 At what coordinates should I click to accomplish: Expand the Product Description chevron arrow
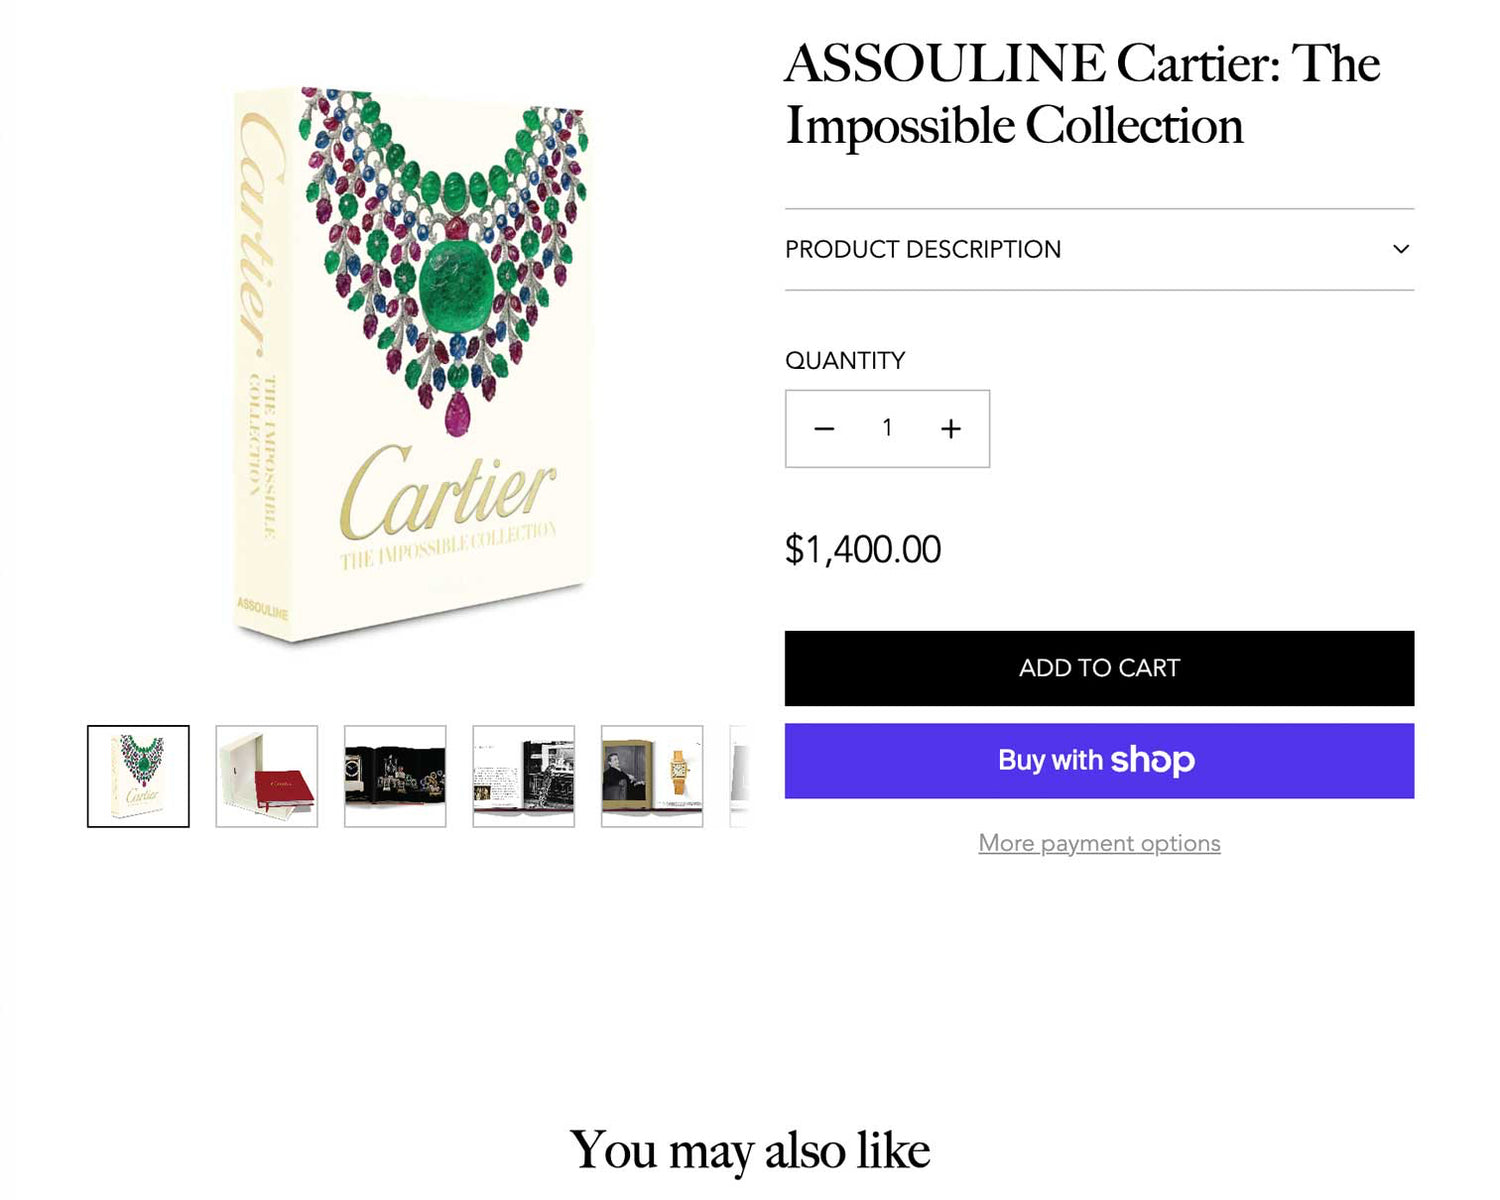point(1401,249)
